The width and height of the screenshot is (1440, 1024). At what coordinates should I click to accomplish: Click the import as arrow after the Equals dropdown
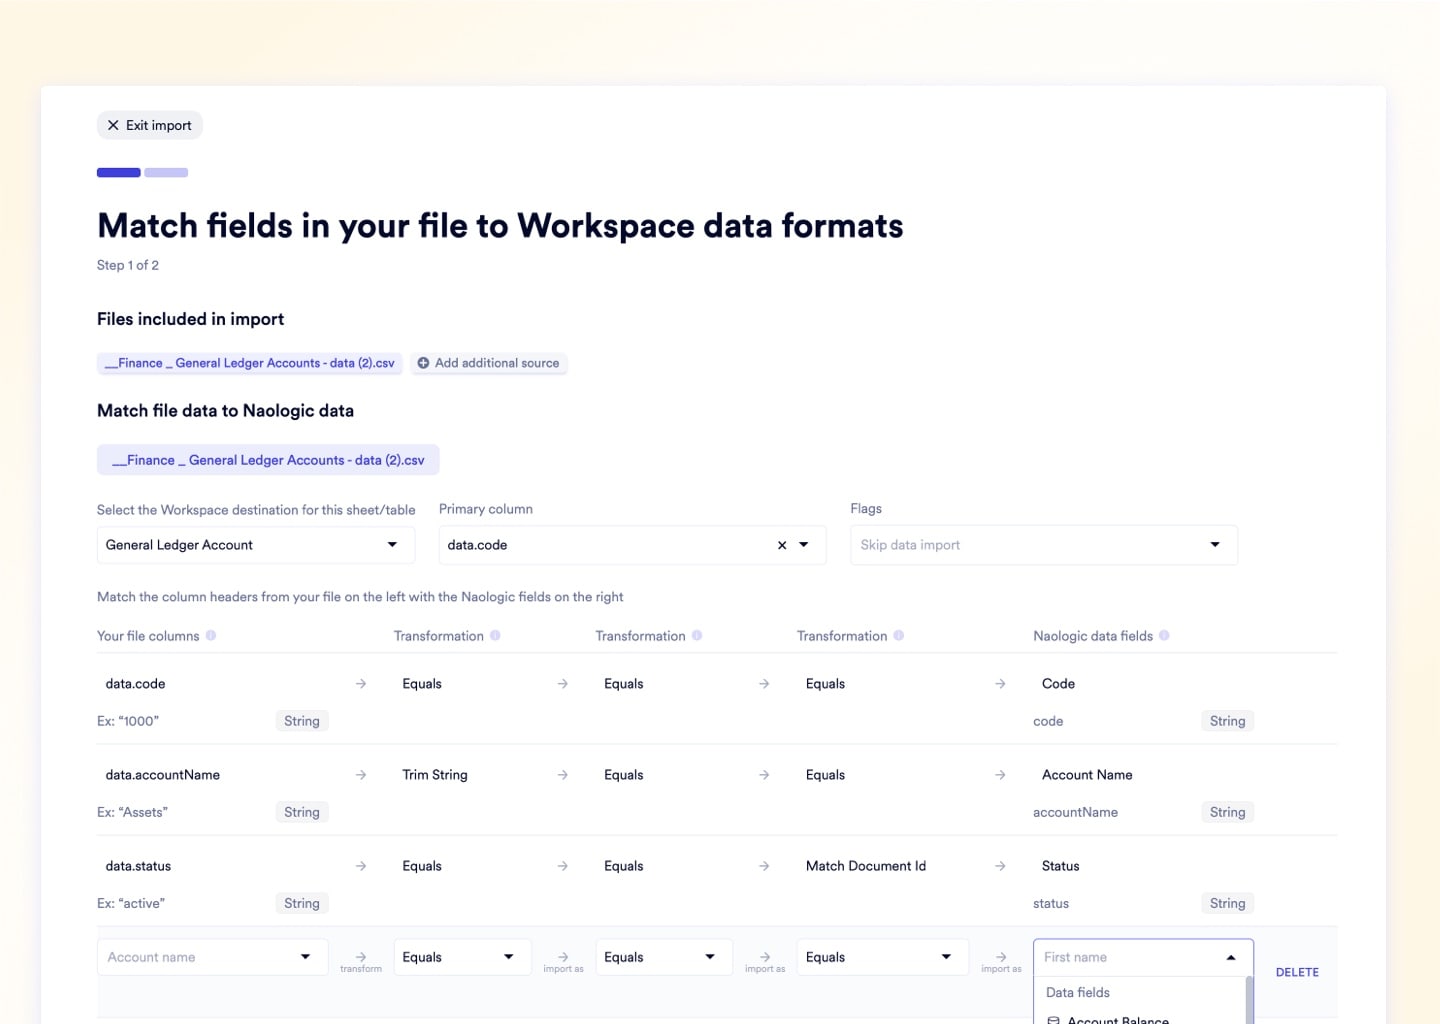(x=563, y=956)
